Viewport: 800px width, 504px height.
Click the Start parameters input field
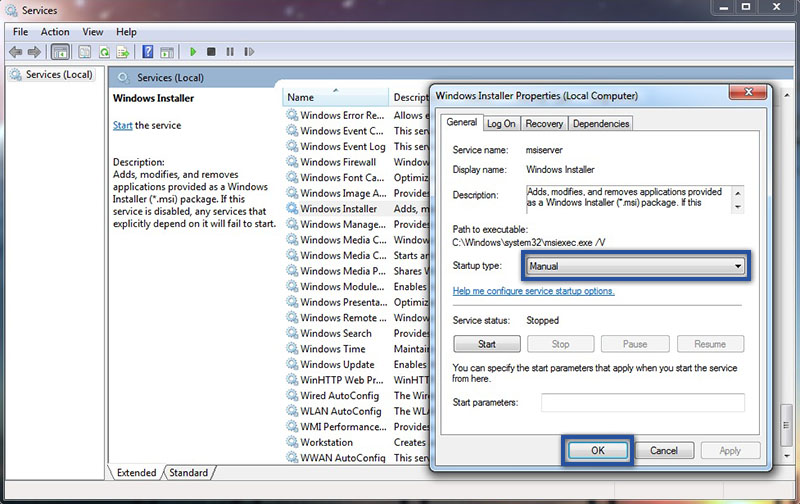(643, 402)
